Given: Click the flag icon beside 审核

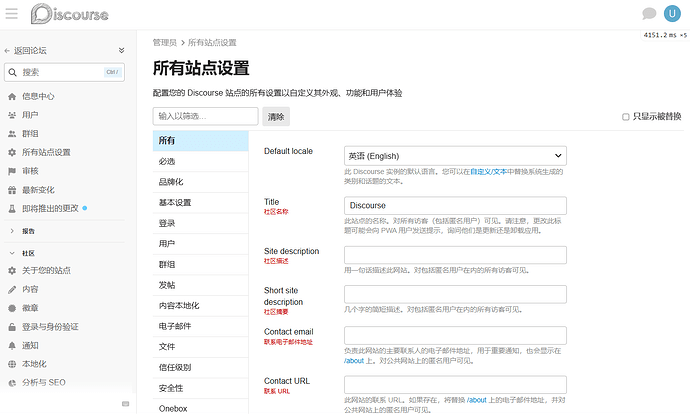Looking at the screenshot, I should tap(12, 171).
